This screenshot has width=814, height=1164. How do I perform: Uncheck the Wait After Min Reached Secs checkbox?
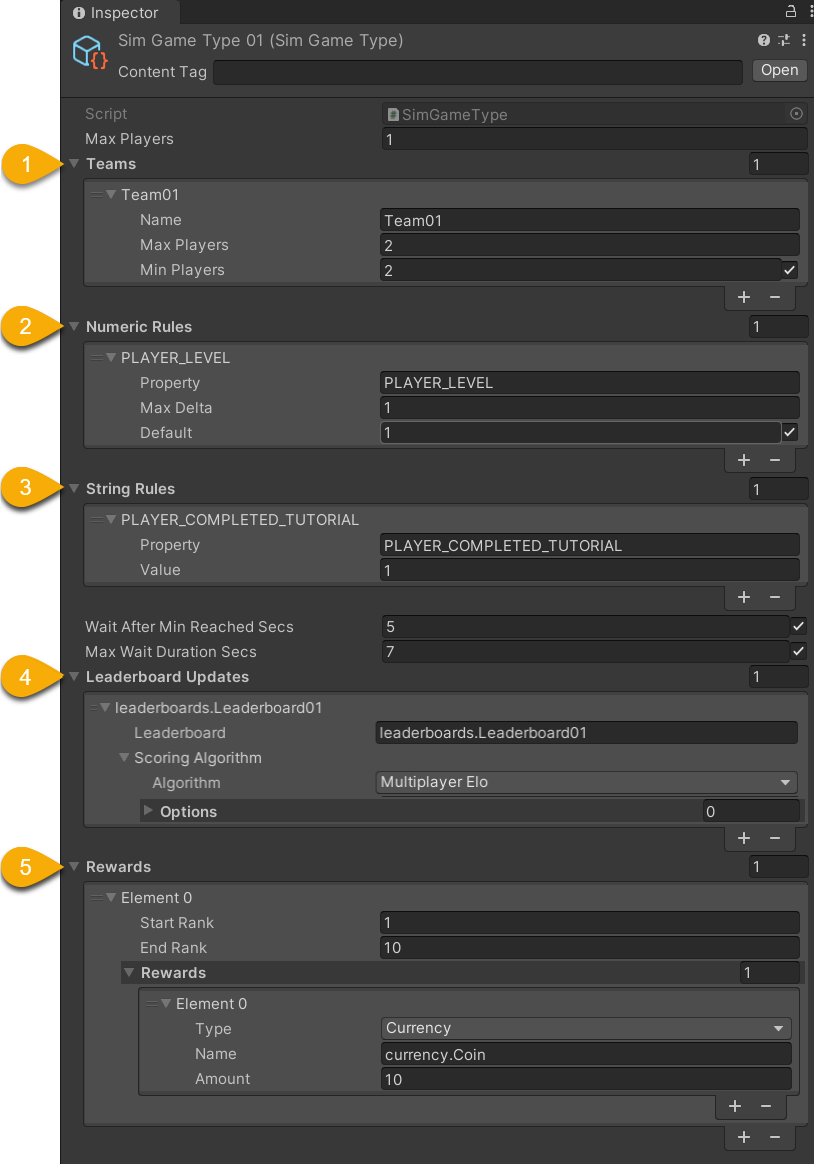tap(798, 627)
